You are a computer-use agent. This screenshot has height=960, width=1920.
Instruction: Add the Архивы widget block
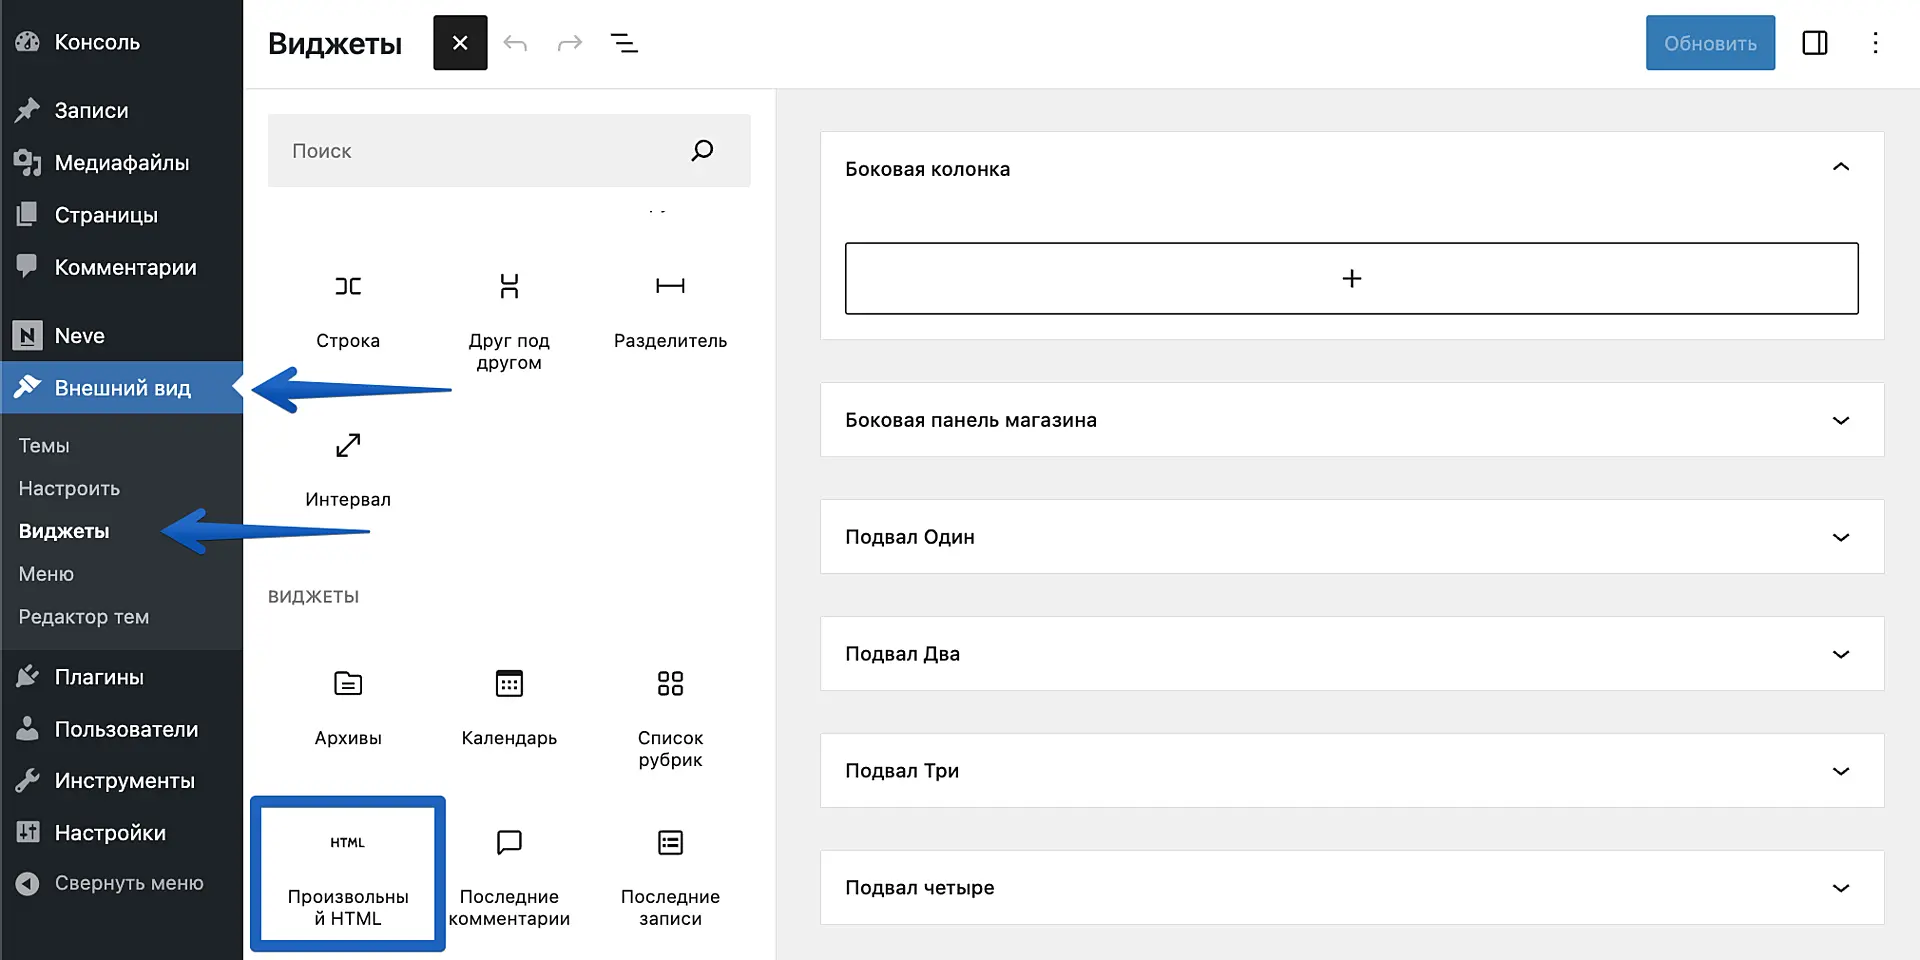point(348,708)
